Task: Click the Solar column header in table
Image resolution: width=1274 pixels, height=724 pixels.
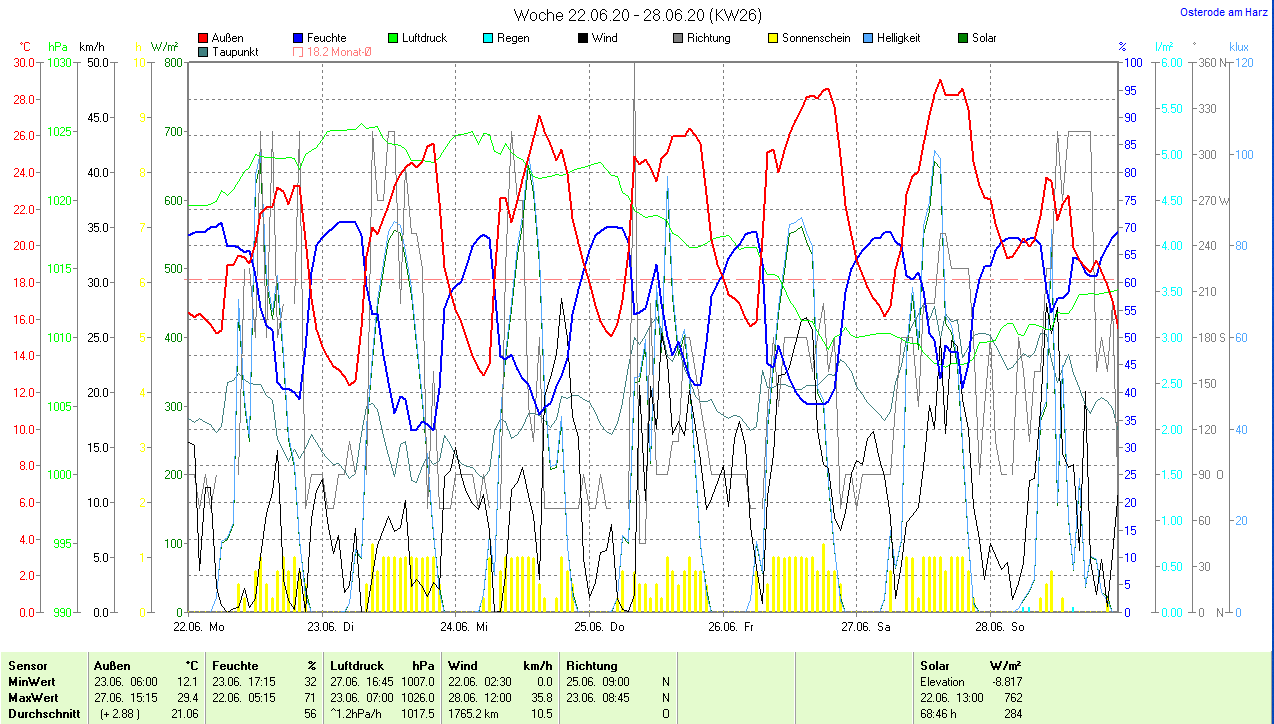Action: point(935,665)
